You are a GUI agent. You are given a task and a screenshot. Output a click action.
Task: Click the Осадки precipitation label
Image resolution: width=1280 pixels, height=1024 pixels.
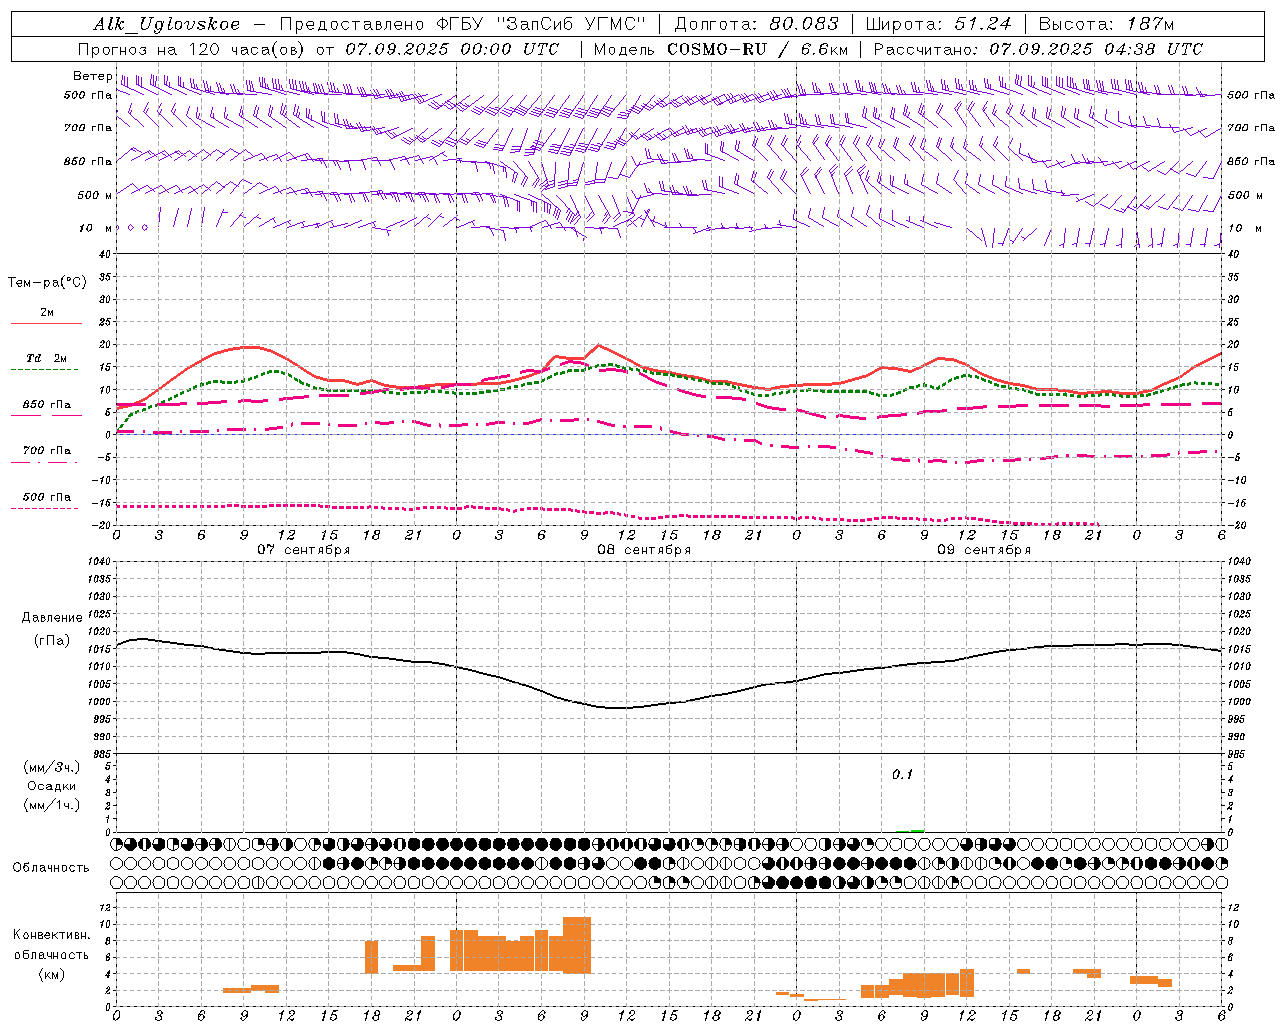52,786
